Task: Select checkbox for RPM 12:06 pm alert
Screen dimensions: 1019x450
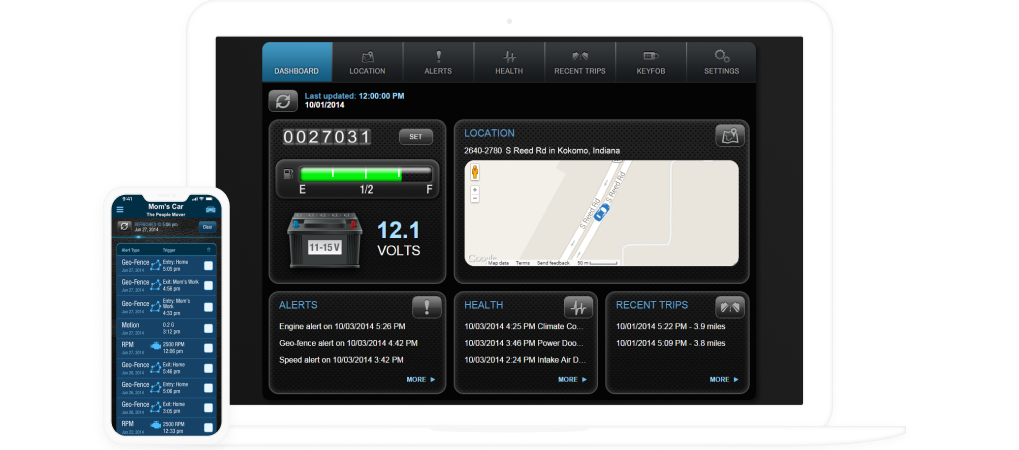Action: (208, 347)
